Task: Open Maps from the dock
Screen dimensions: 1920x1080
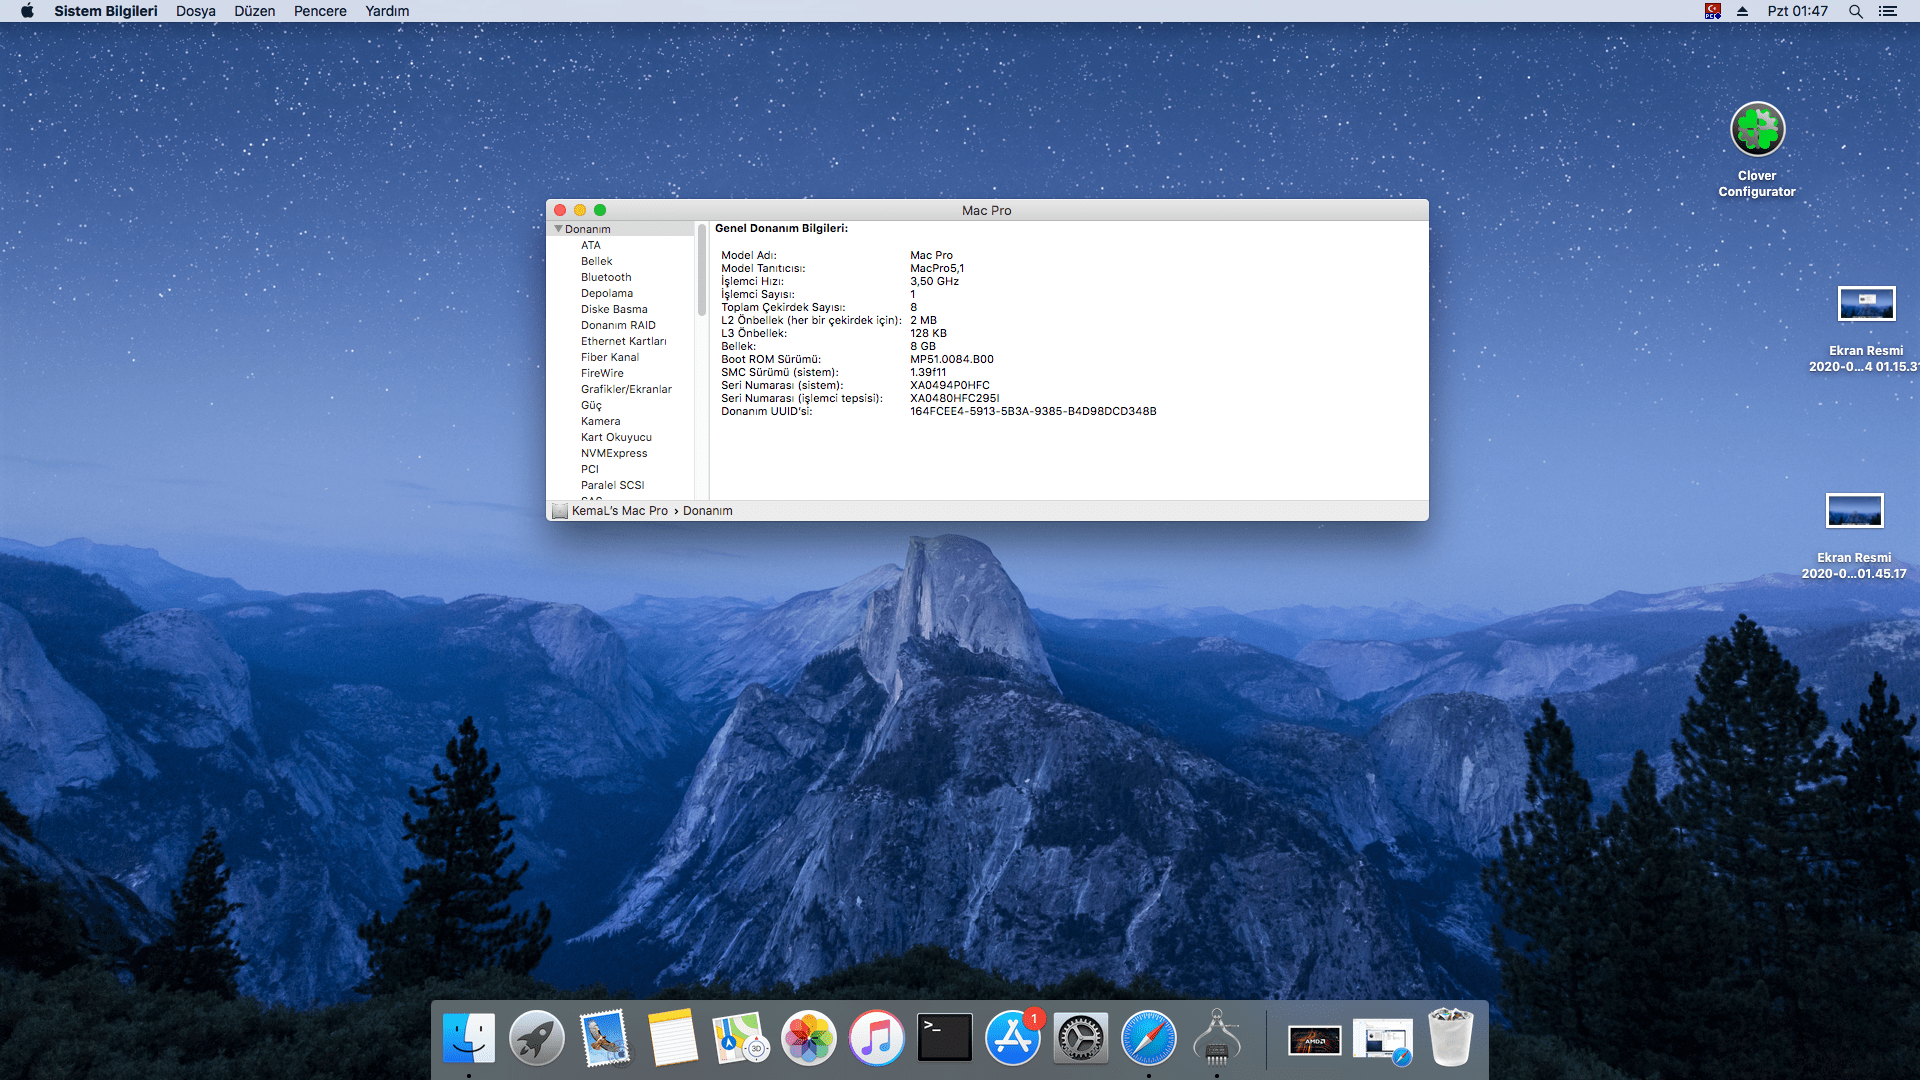Action: tap(740, 1038)
